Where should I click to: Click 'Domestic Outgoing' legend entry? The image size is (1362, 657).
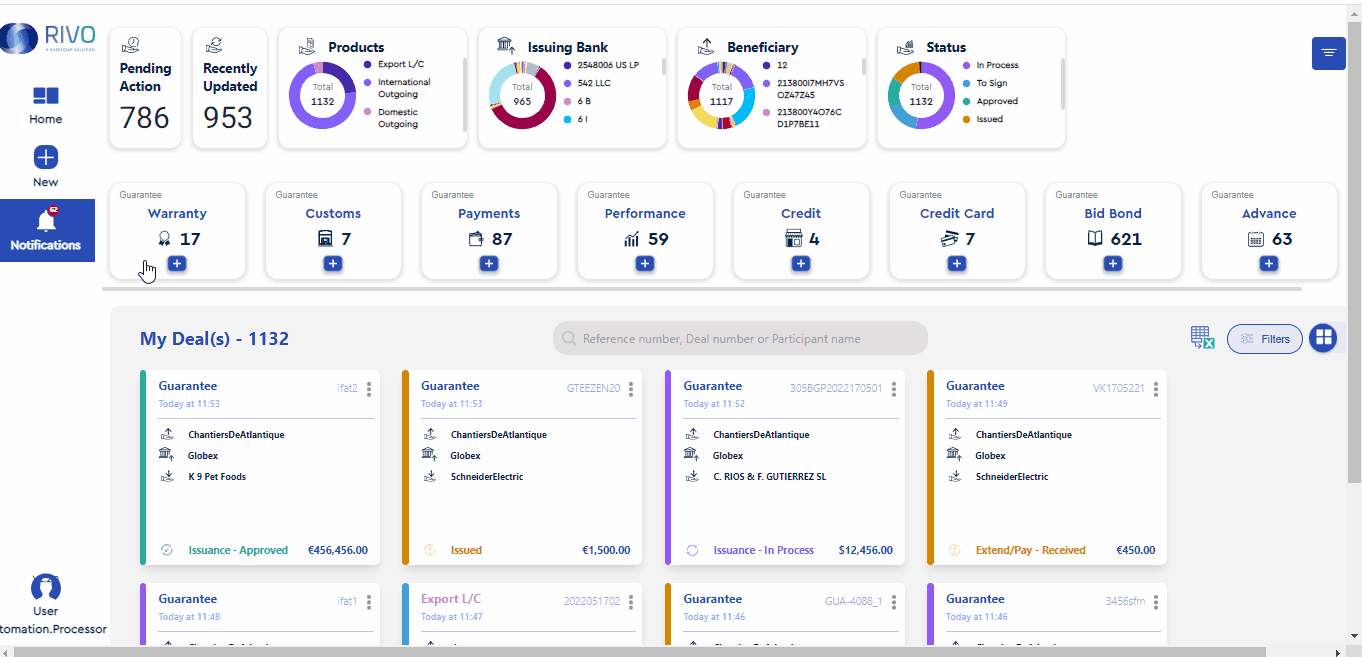(x=398, y=118)
